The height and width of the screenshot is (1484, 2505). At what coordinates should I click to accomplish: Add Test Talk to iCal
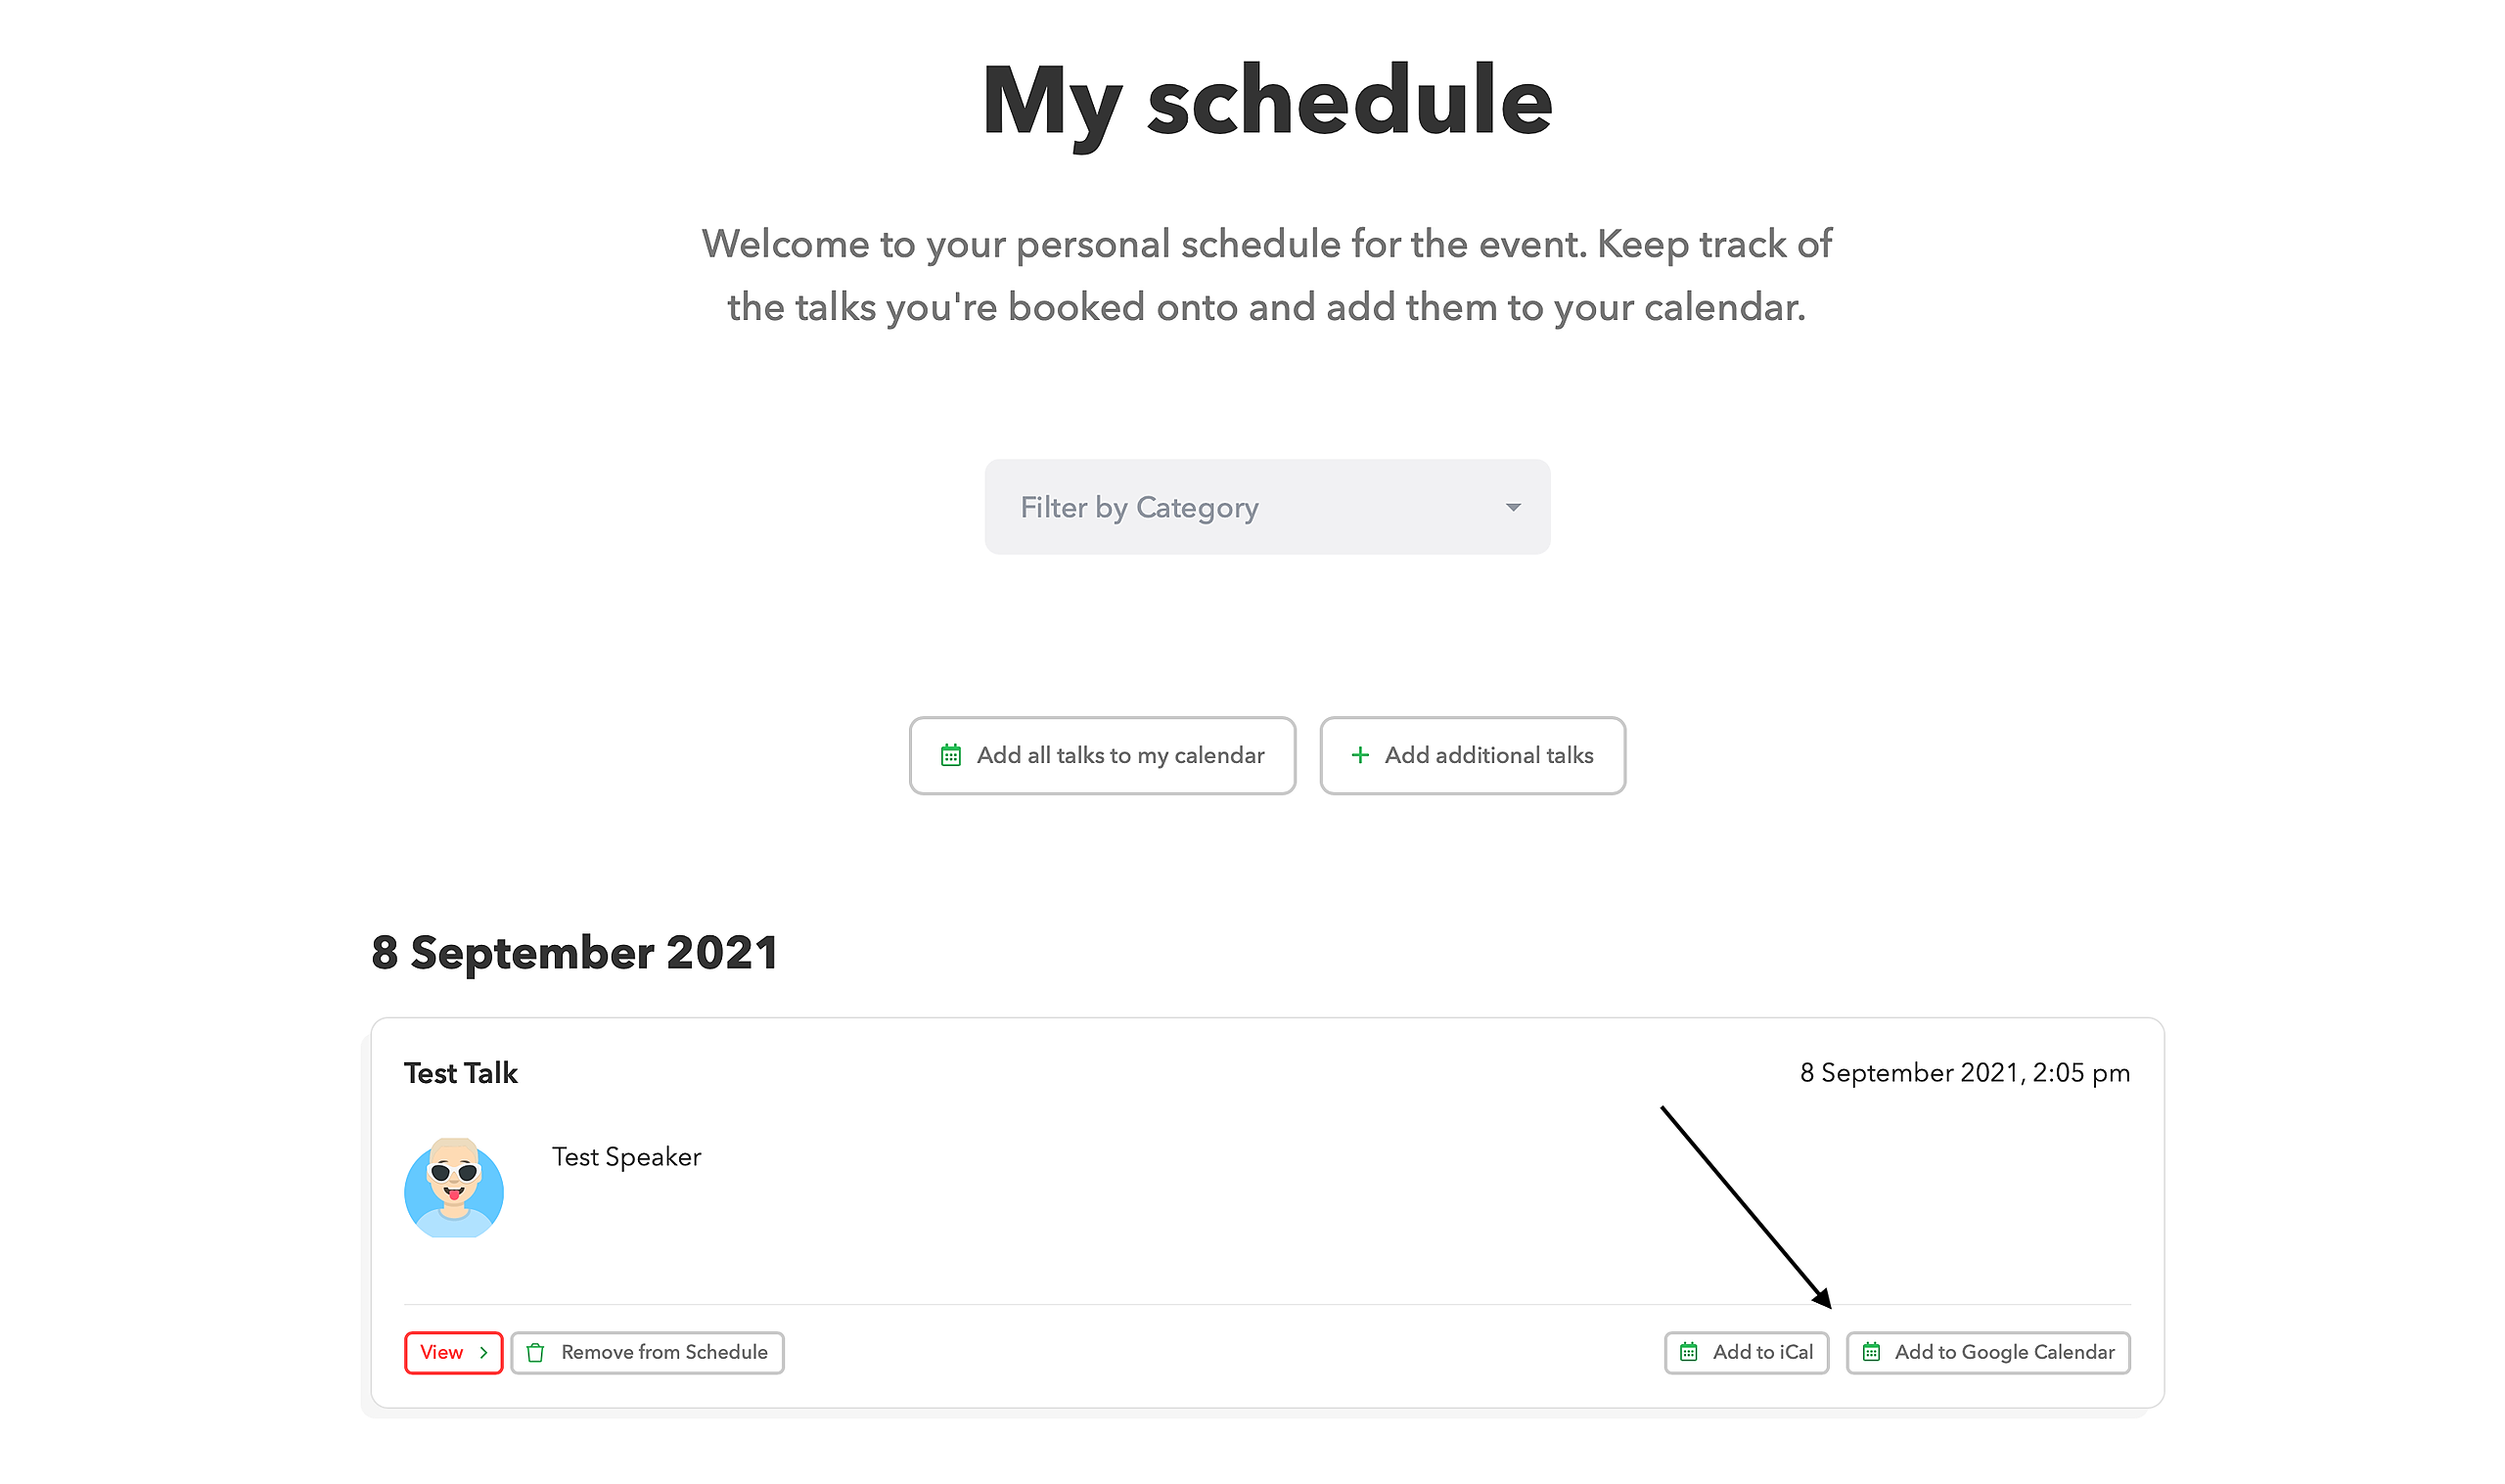pos(1746,1352)
